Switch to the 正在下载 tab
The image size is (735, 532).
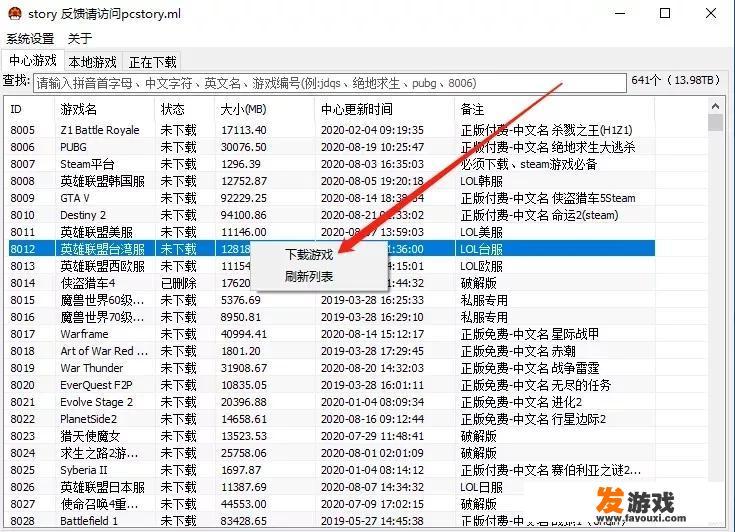click(x=152, y=62)
